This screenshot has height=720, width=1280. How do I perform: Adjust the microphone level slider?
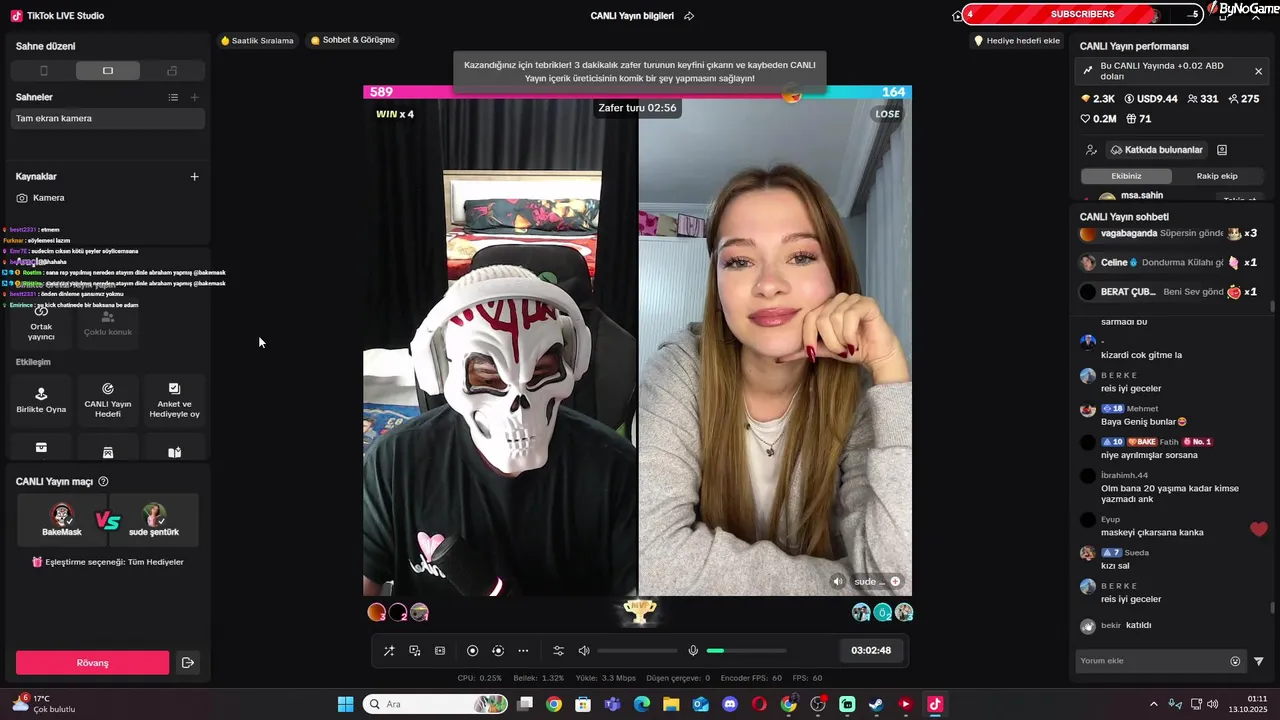pyautogui.click(x=746, y=651)
